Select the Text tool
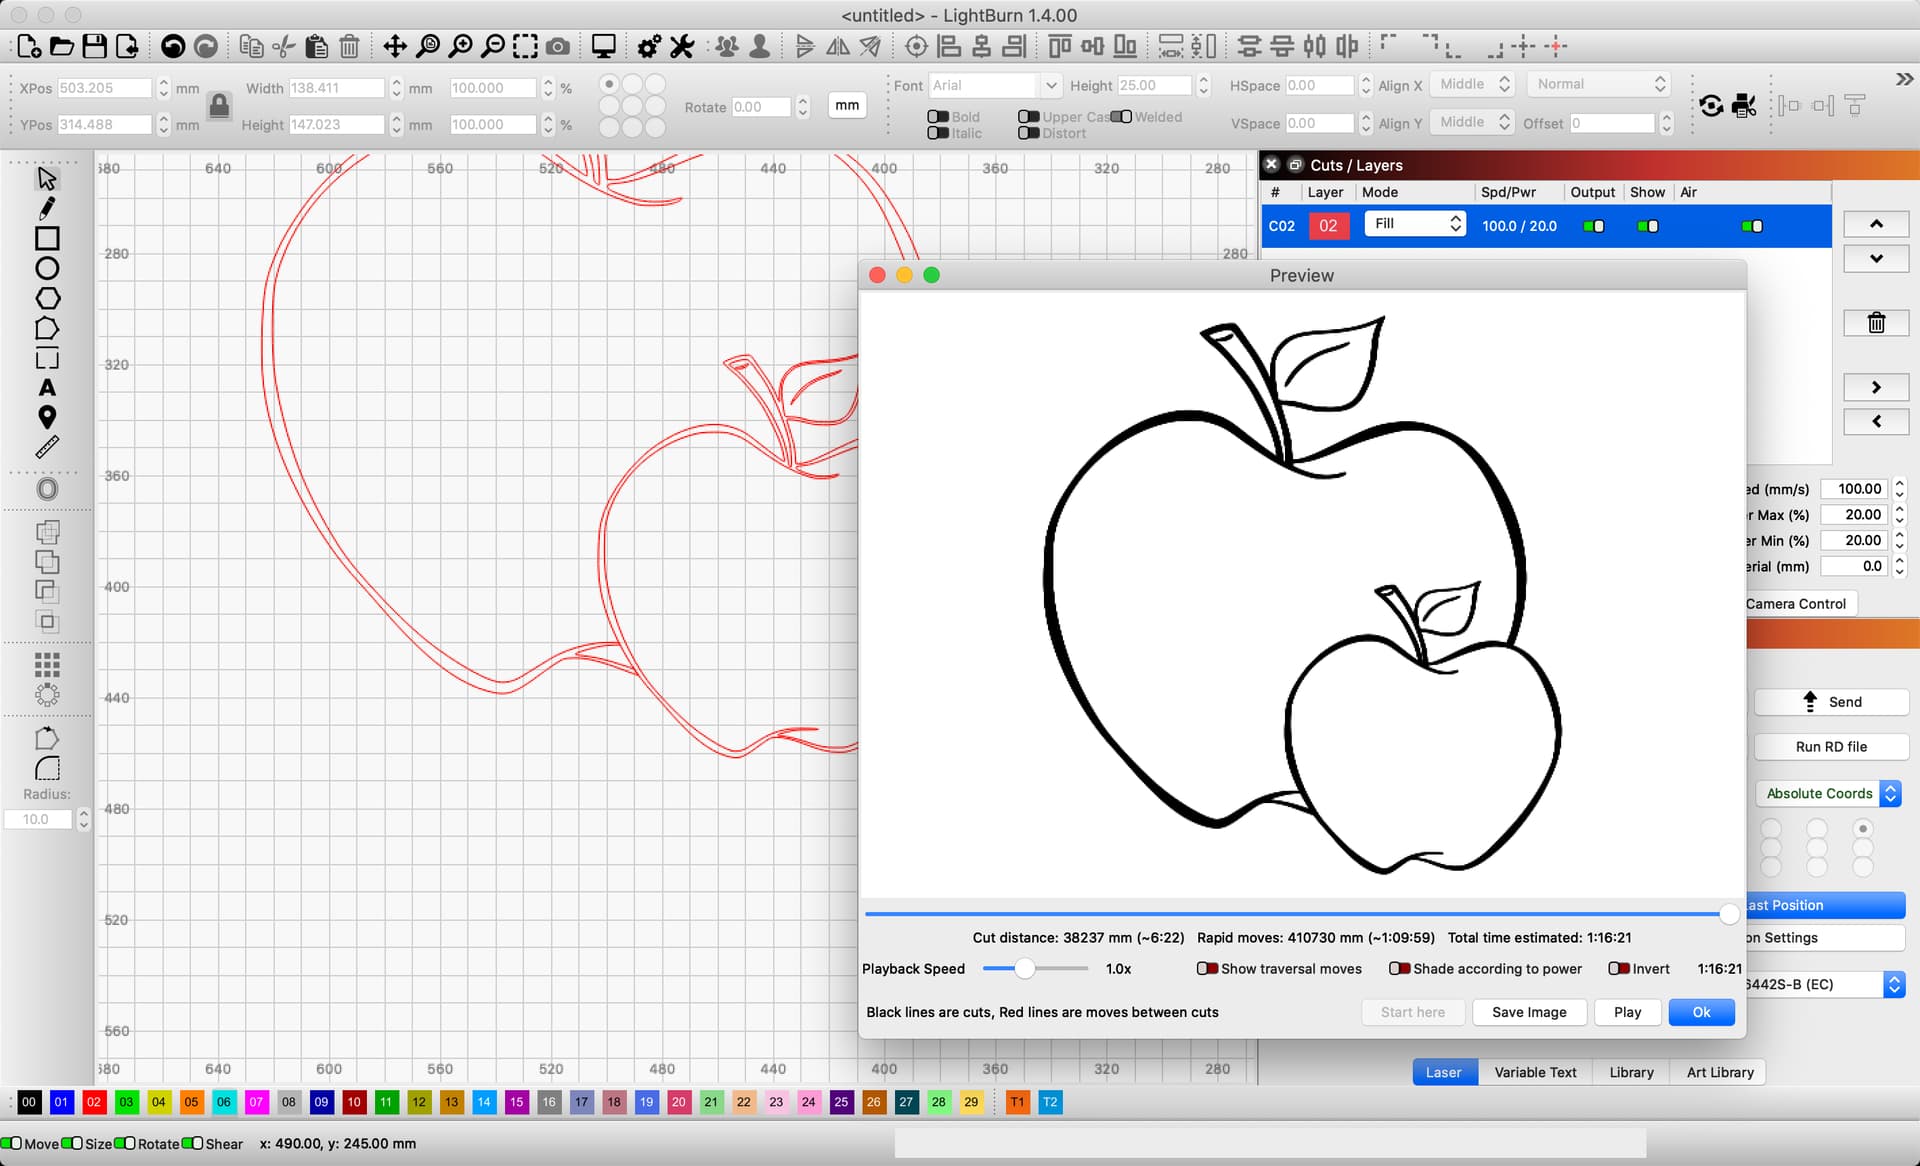The width and height of the screenshot is (1920, 1166). [x=47, y=388]
